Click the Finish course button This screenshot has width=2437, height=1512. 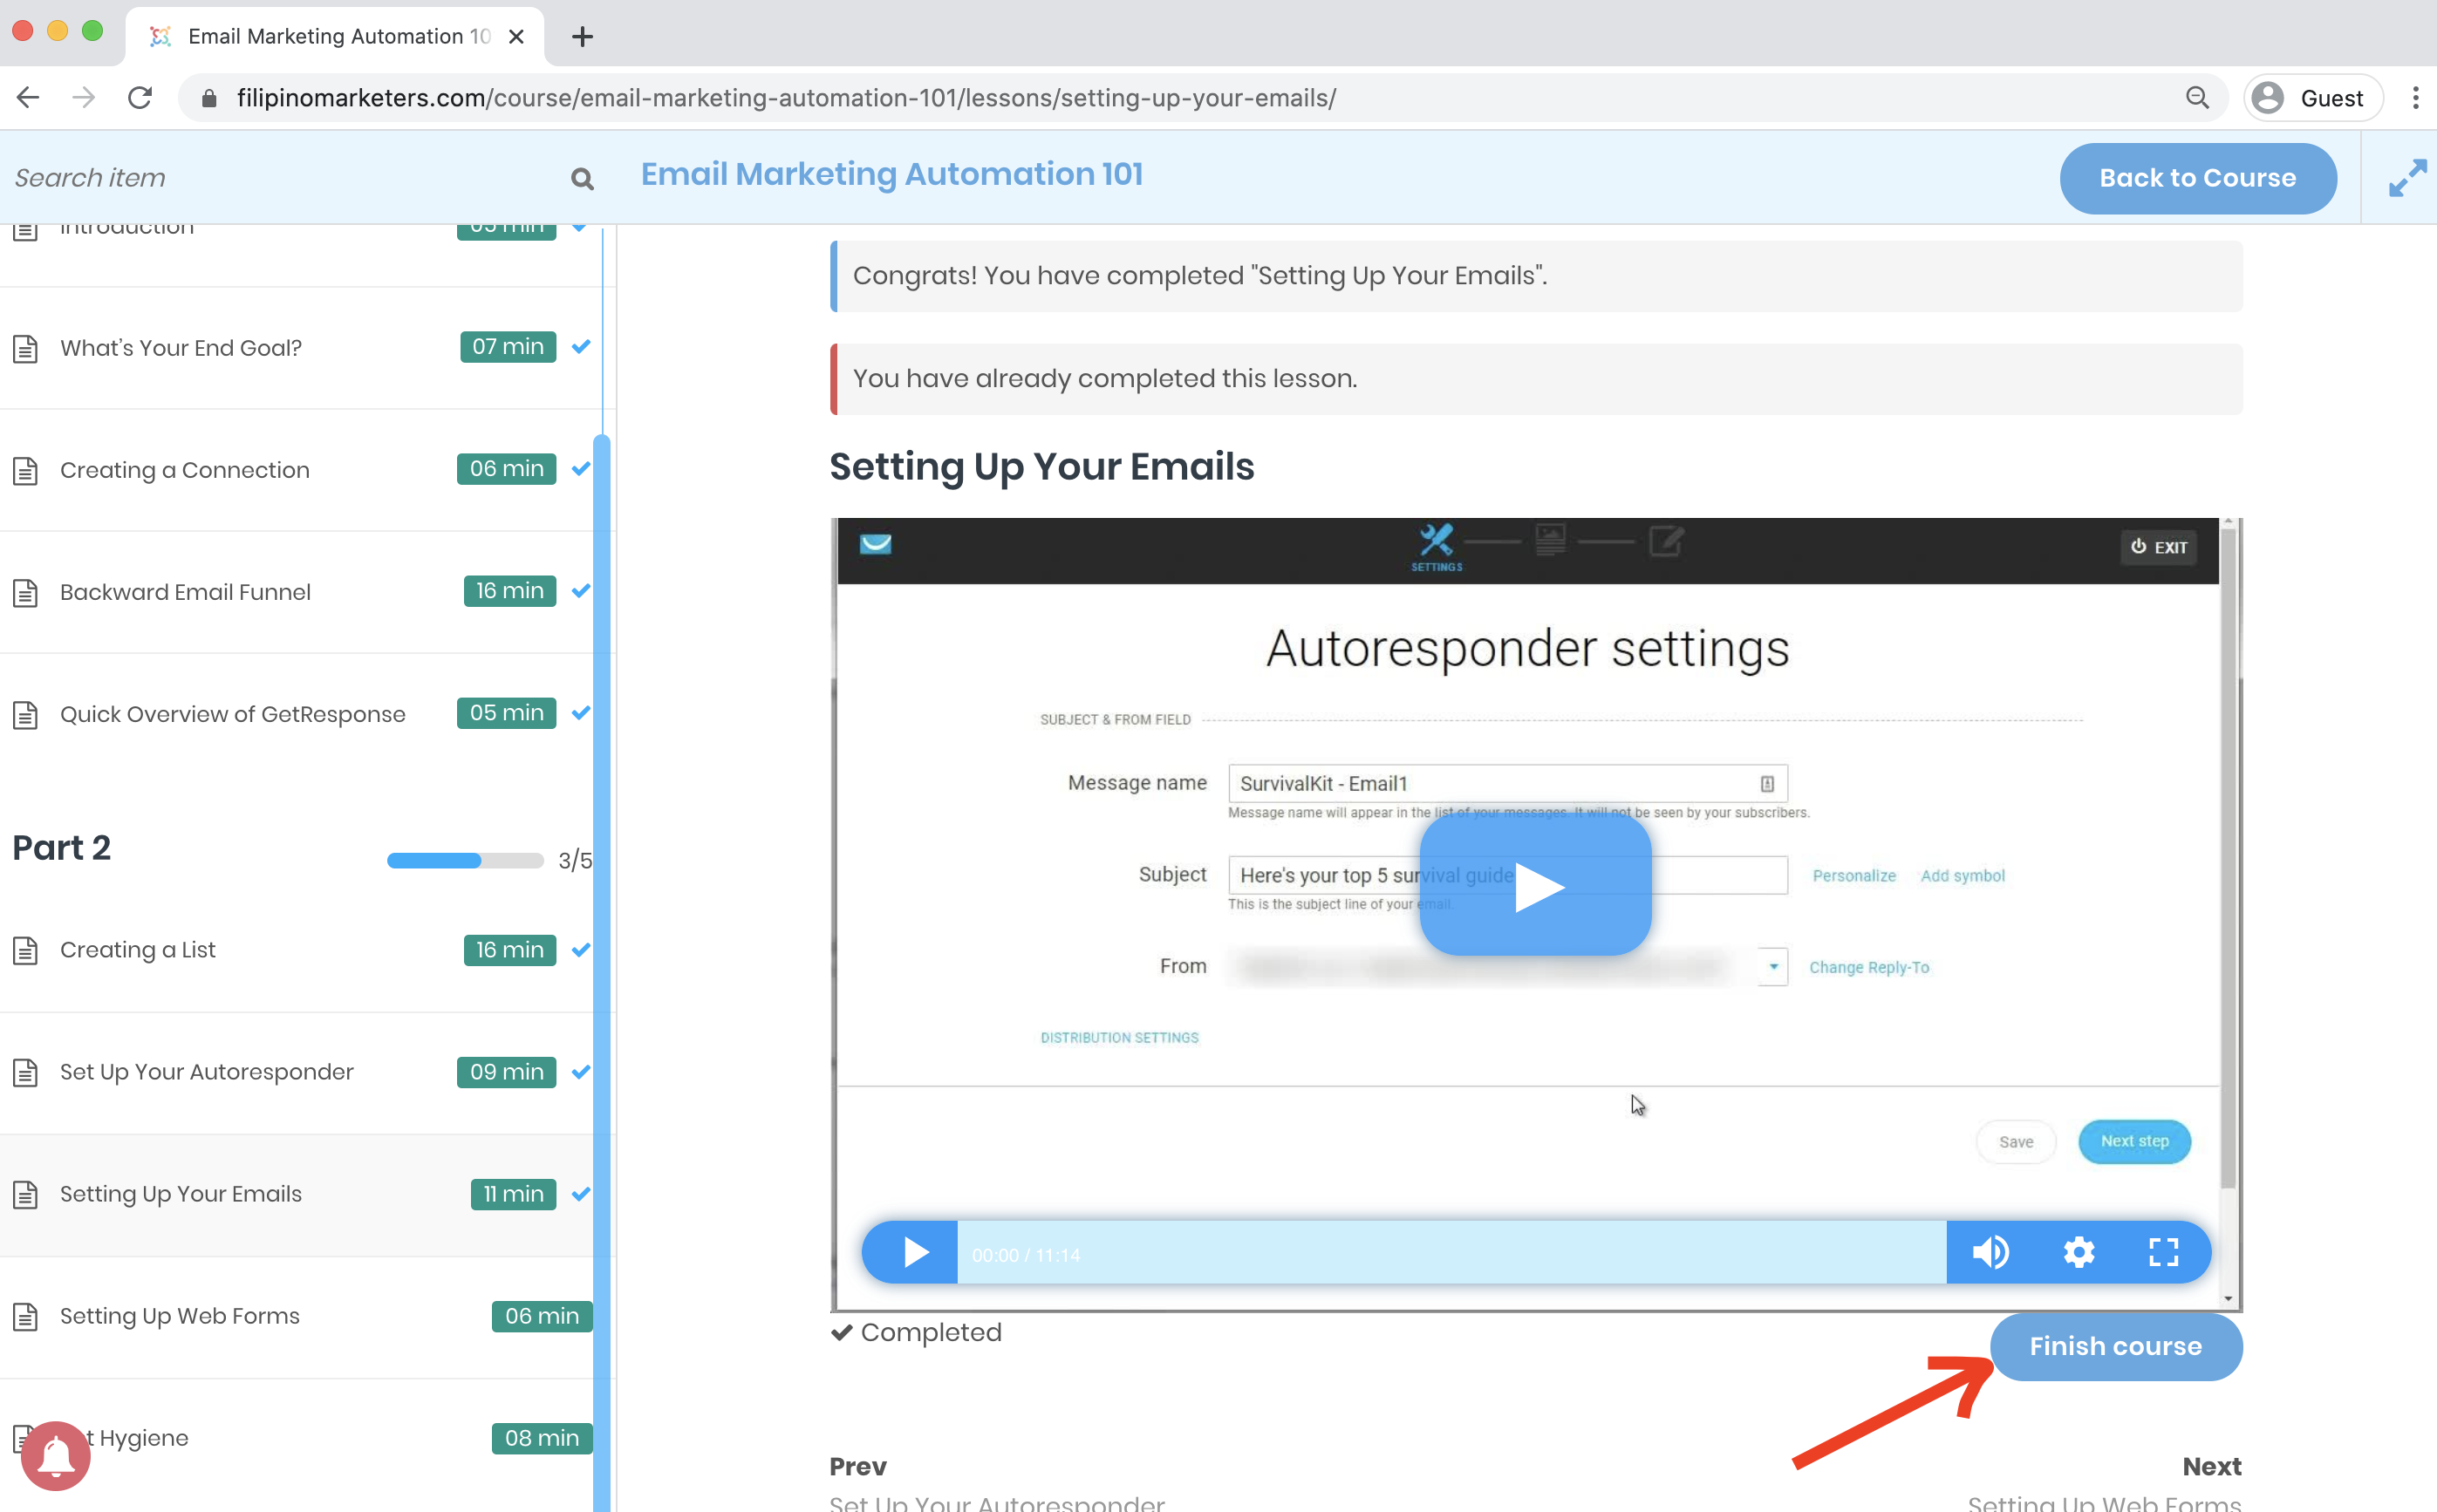[2115, 1346]
